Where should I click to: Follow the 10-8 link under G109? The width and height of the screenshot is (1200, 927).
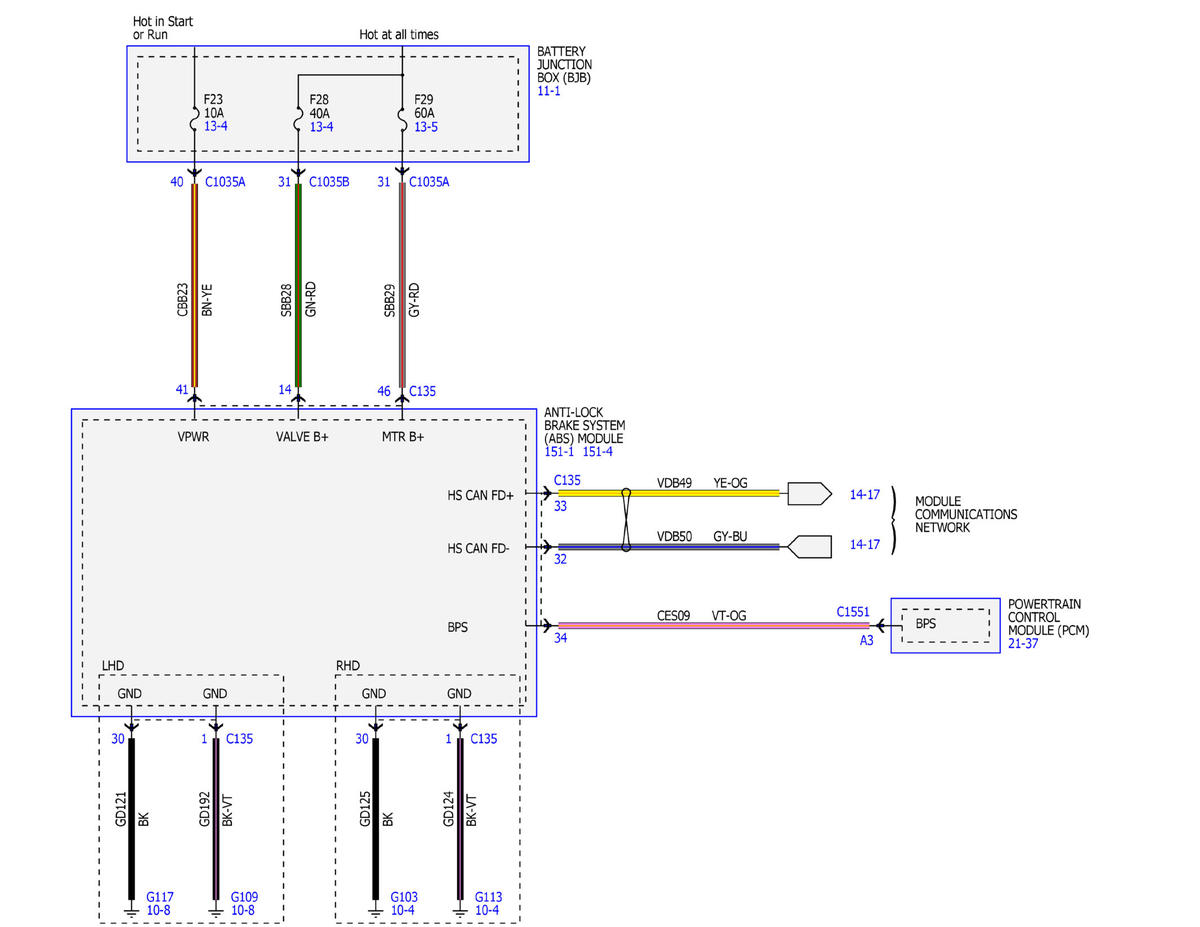[x=243, y=911]
